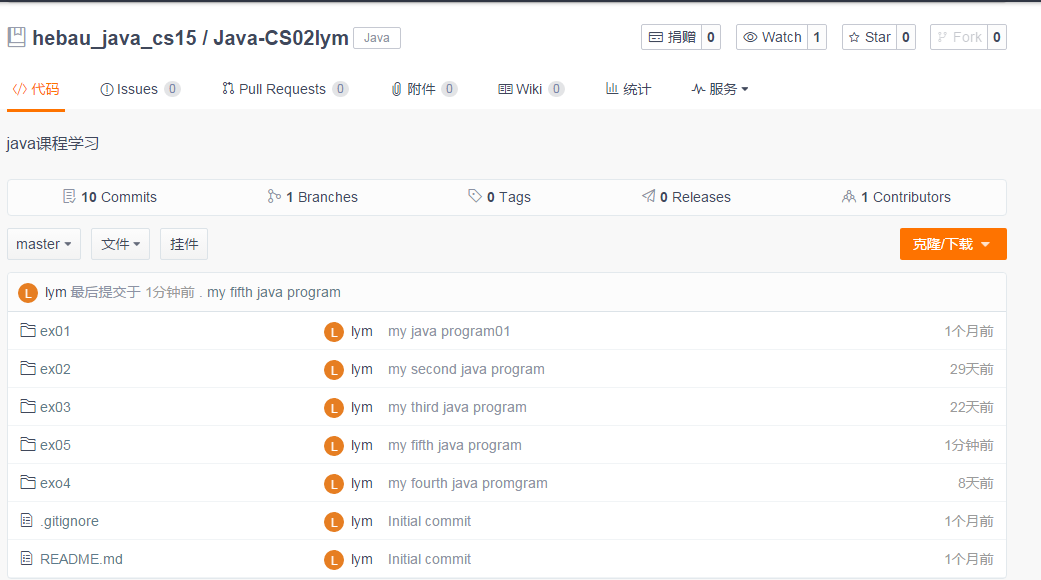Click lym avatar in .gitignore row
1041x580 pixels.
(333, 522)
